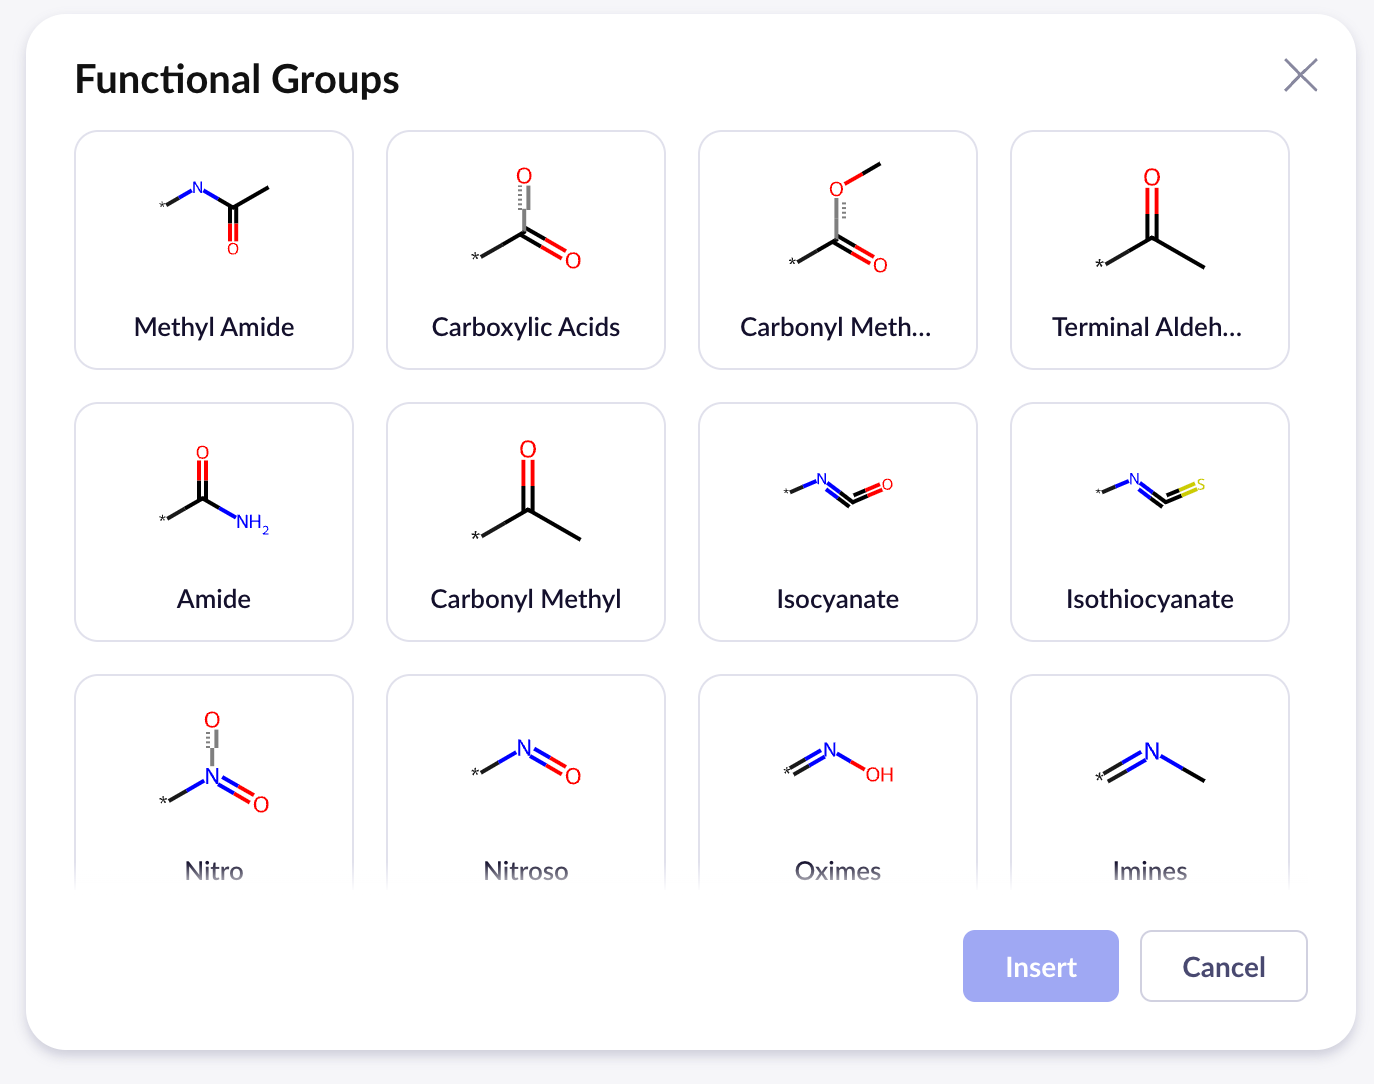Image resolution: width=1374 pixels, height=1084 pixels.
Task: Click the Amide label text
Action: click(x=214, y=599)
